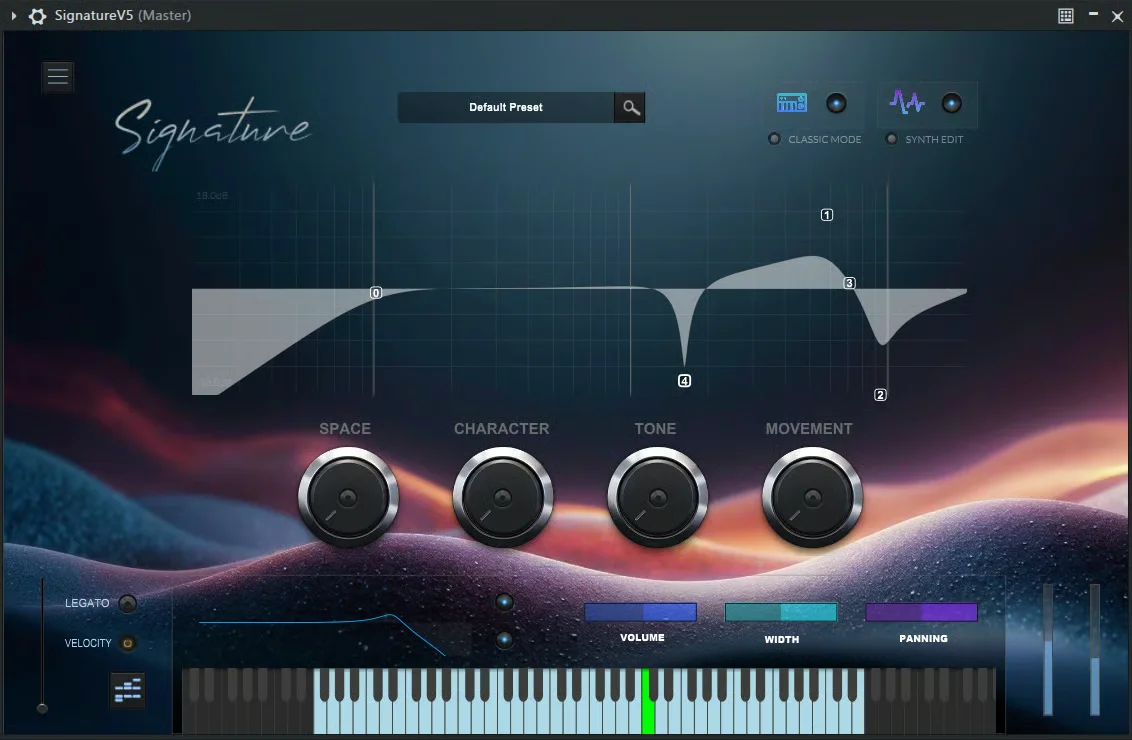Select EQ band marker 2 on the spectrum display
The width and height of the screenshot is (1132, 740).
coord(881,394)
